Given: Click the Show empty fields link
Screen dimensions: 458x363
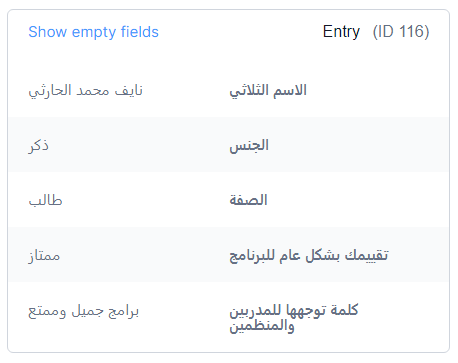Looking at the screenshot, I should 93,33.
